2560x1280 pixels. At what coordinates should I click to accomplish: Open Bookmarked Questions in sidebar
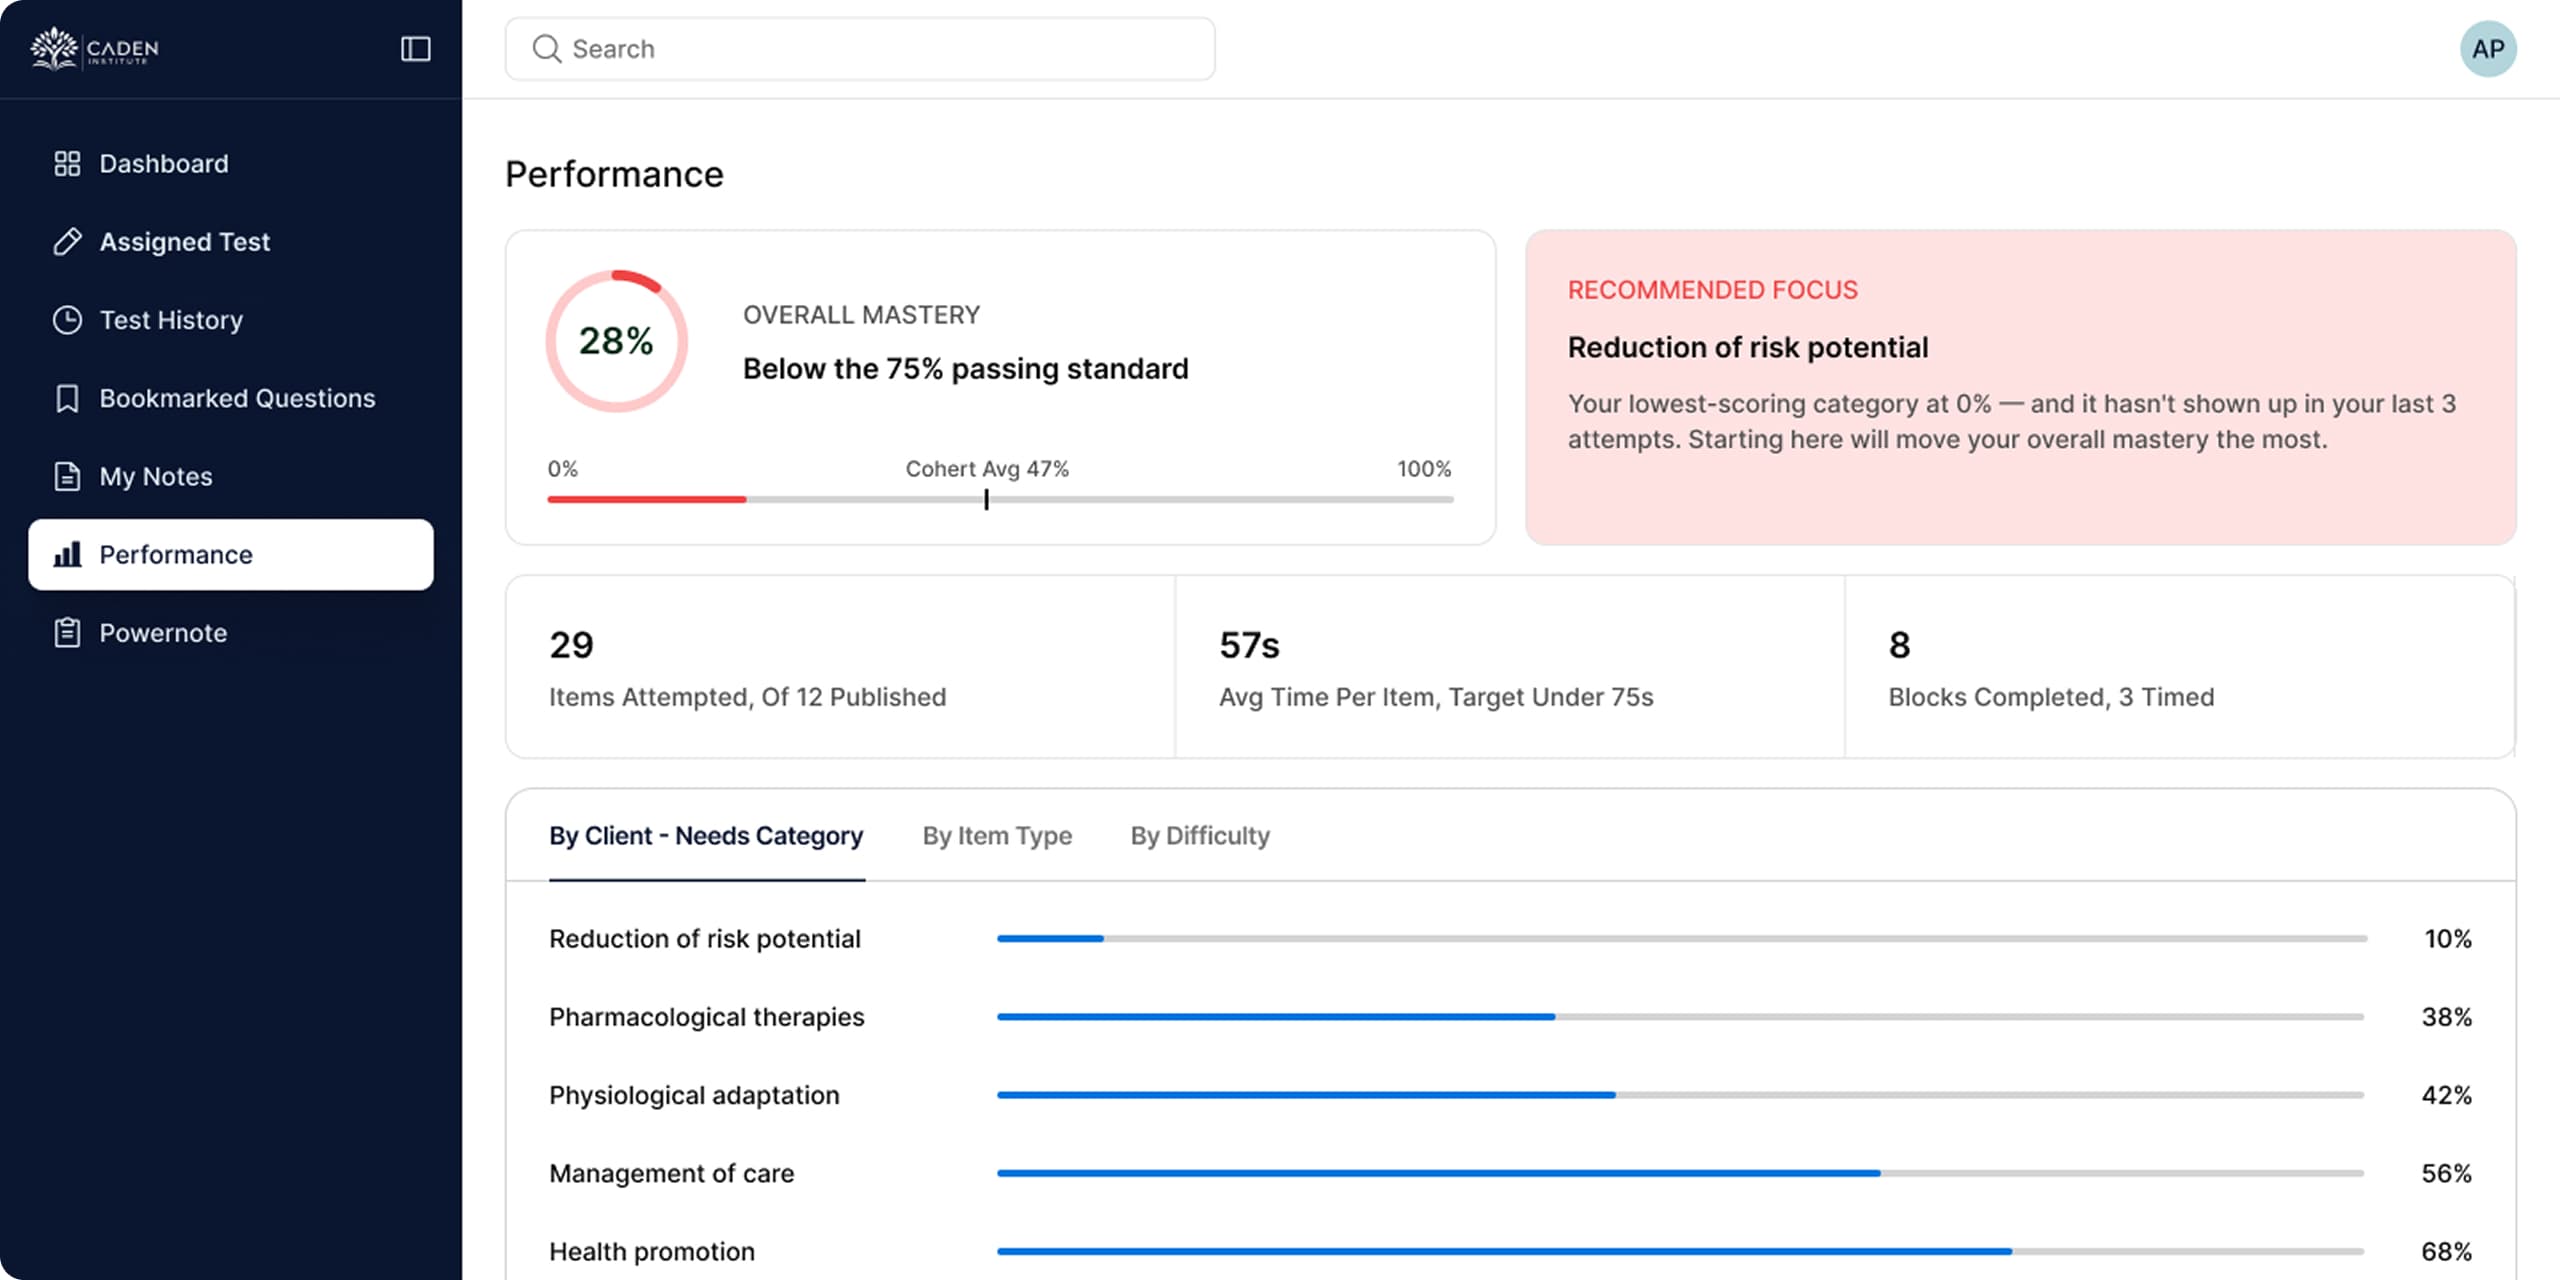tap(231, 398)
